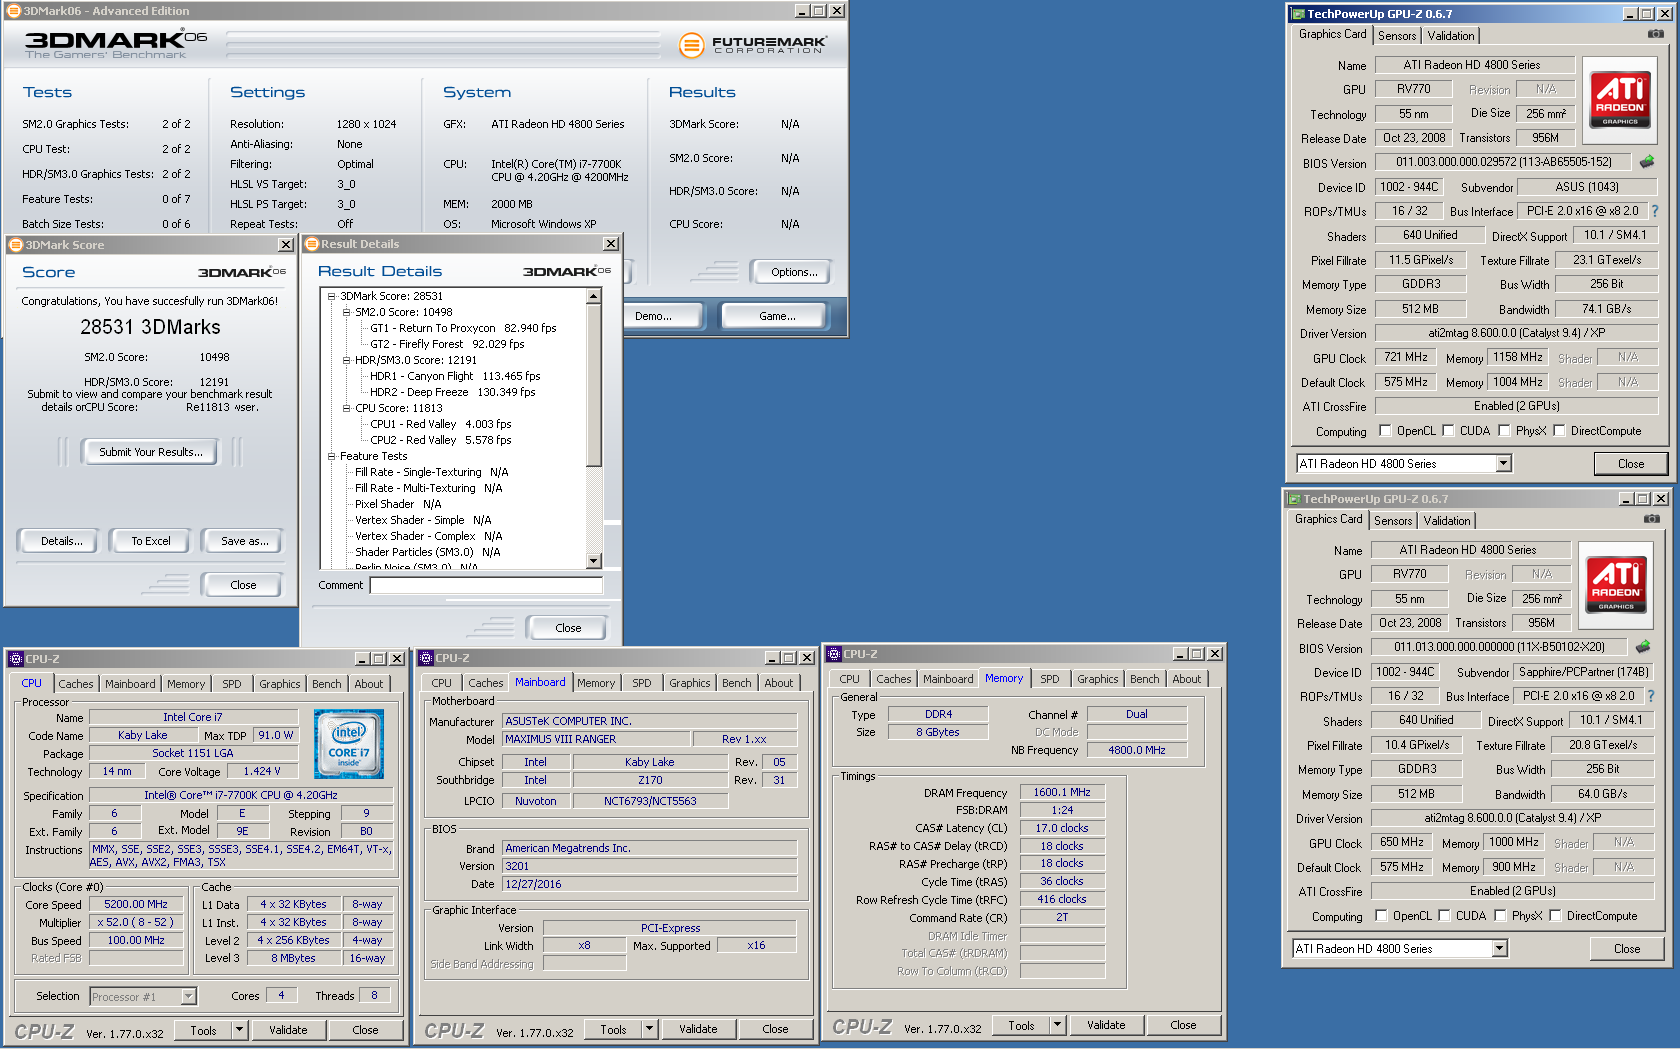The image size is (1680, 1050).
Task: Open the GPU selector dropdown in top GPU-Z
Action: (1503, 464)
